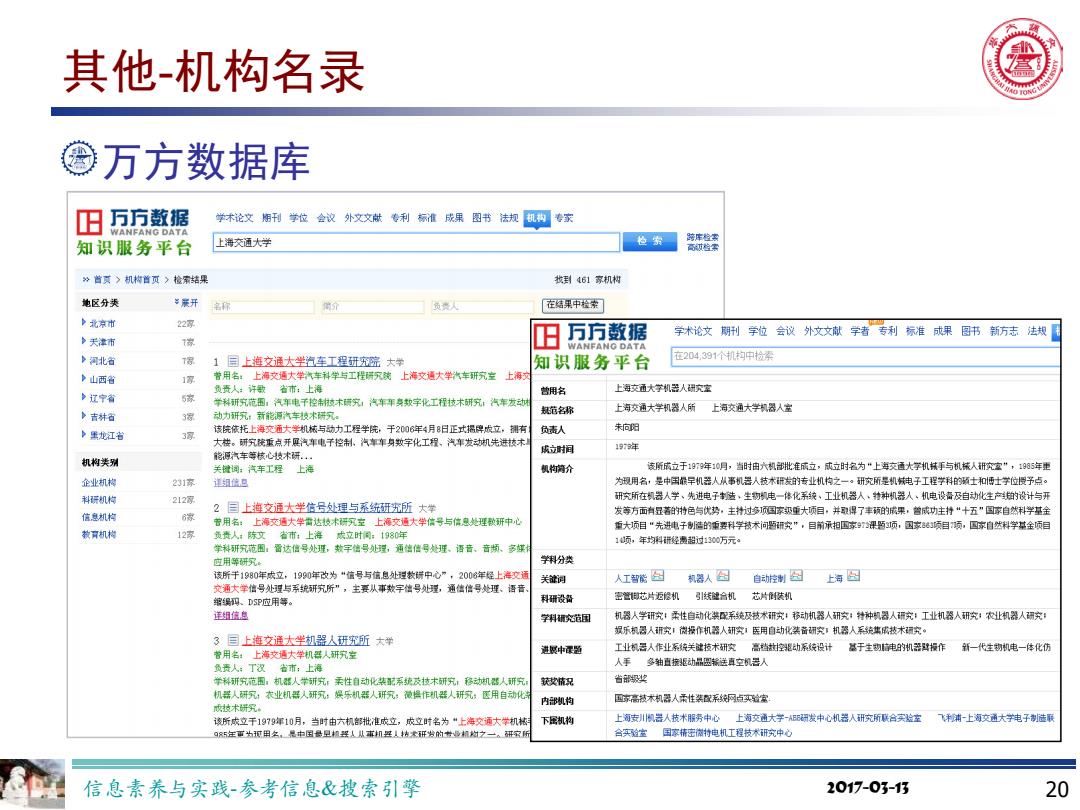Click the 在204,391个机构中检索 search box
1080x810 pixels.
pyautogui.click(x=864, y=356)
